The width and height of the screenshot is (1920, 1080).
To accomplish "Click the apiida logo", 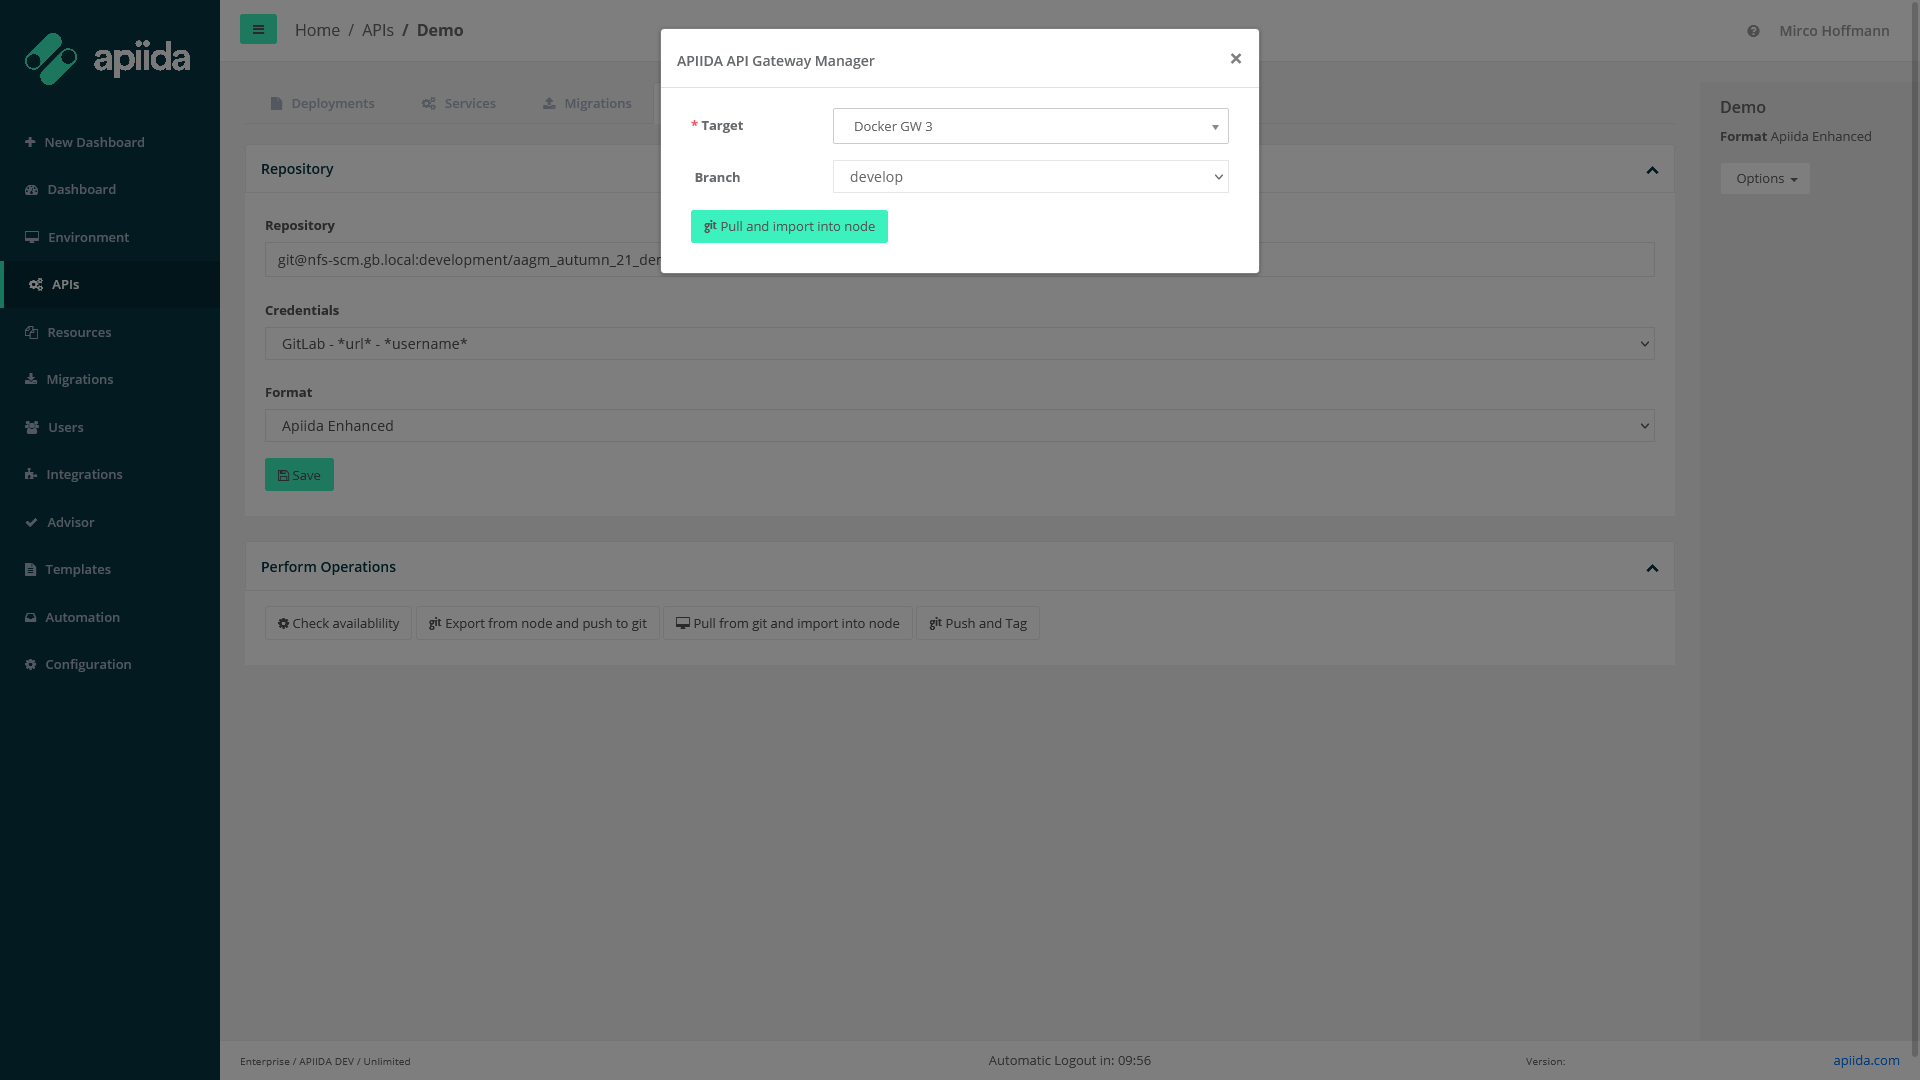I will [x=107, y=59].
